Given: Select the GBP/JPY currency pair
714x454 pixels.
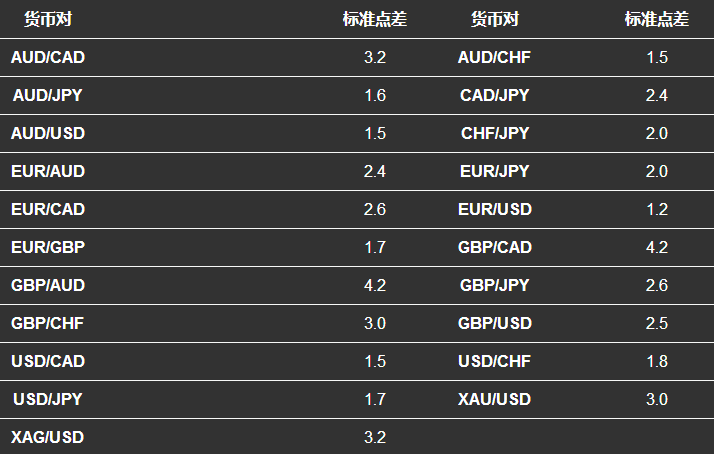Looking at the screenshot, I should pos(495,285).
